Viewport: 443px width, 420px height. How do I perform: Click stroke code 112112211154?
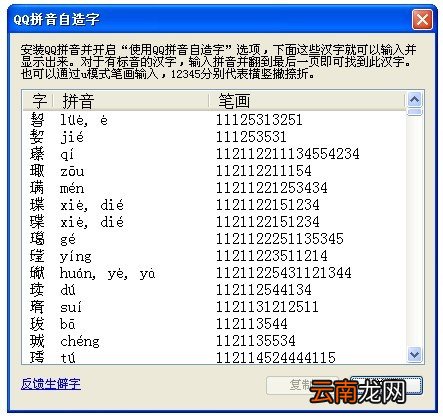[x=264, y=171]
